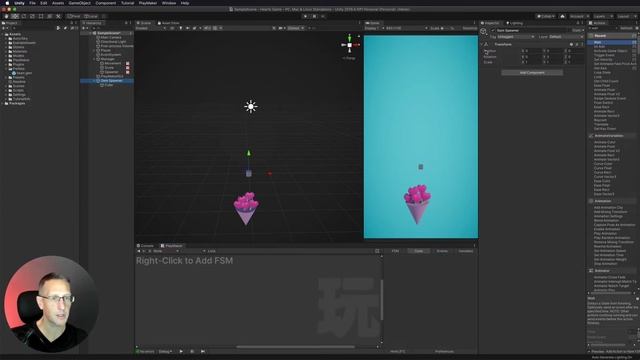Open the custom editor tools icon
Image resolution: width=640 pixels, height=360 pixels.
58,16
